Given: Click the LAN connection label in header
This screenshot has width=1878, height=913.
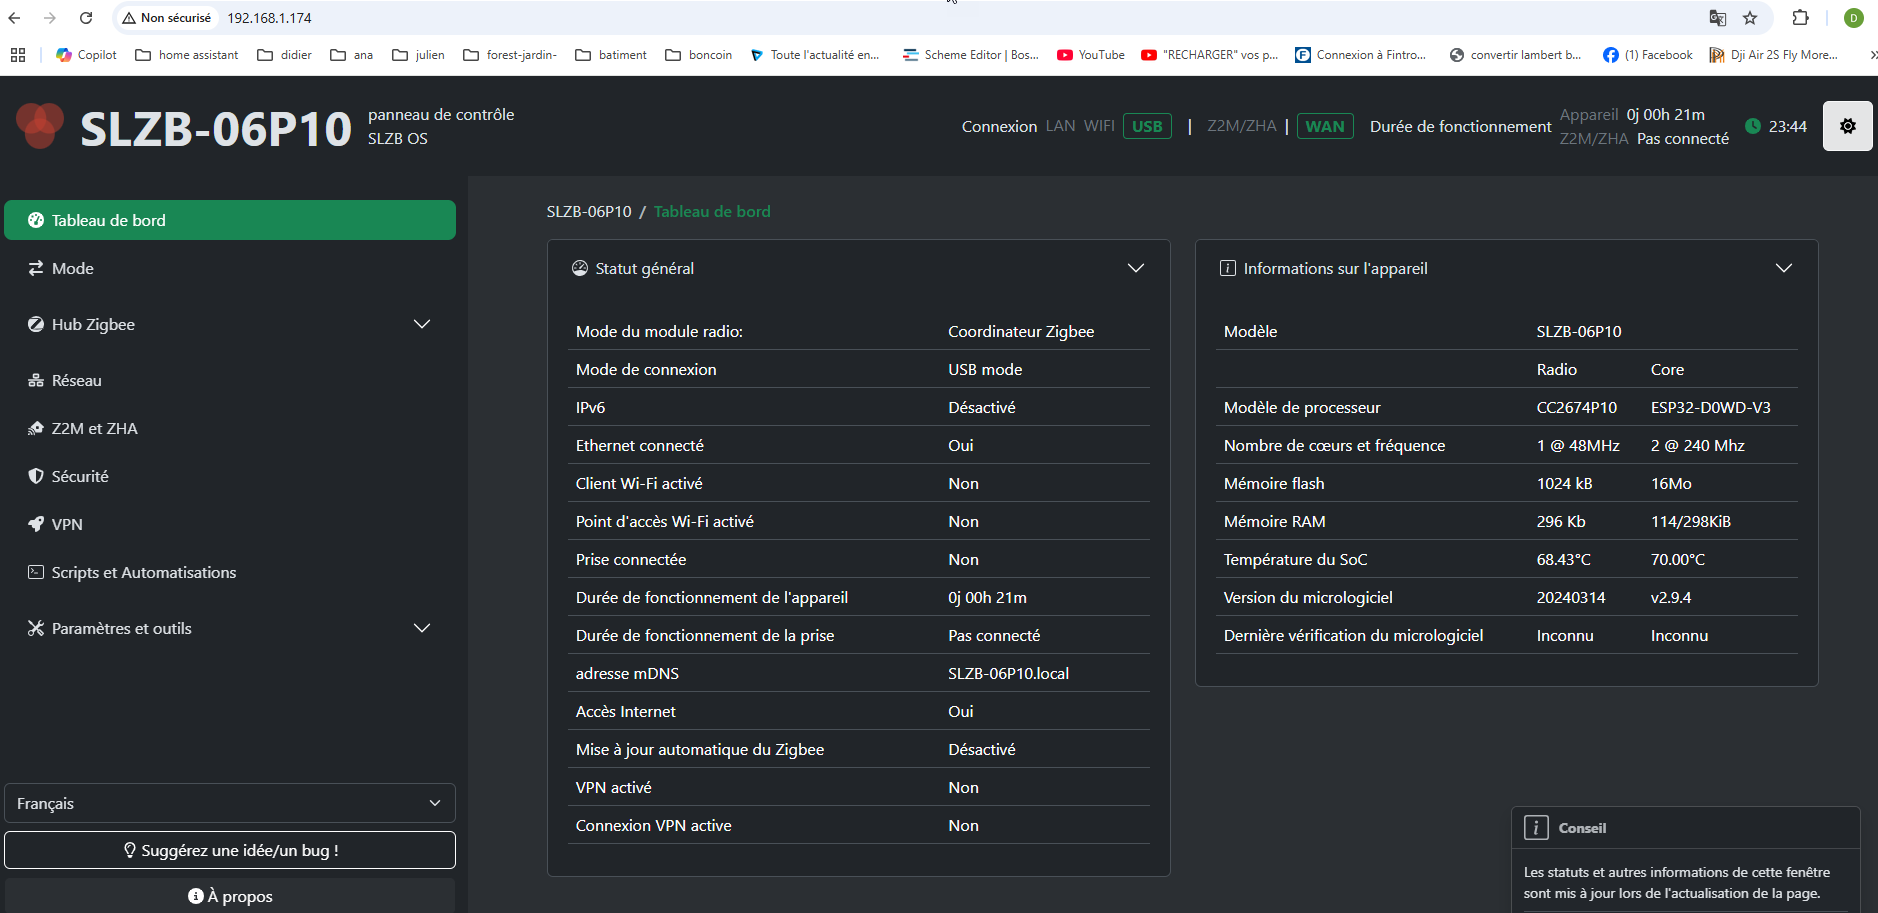Looking at the screenshot, I should point(1060,126).
